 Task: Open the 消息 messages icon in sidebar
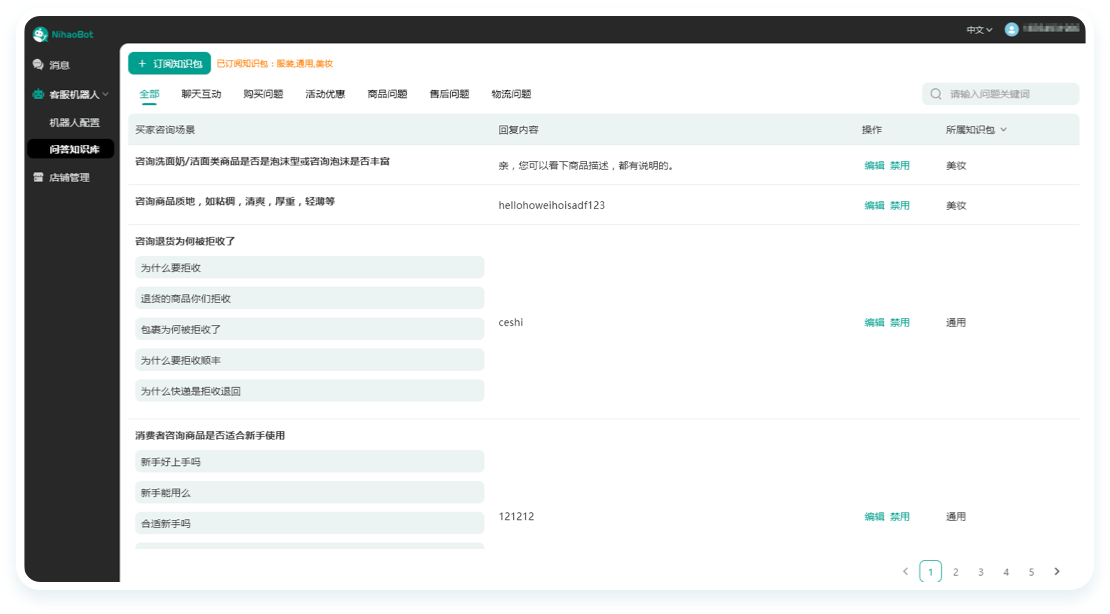click(x=38, y=65)
